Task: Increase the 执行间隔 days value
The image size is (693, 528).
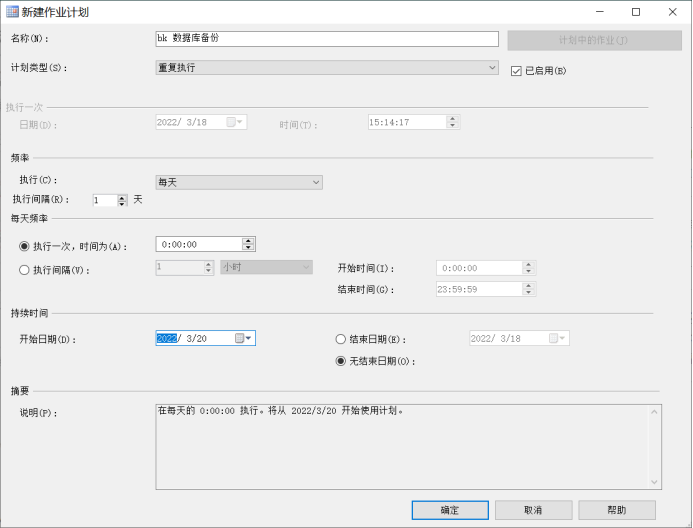Action: [122, 198]
